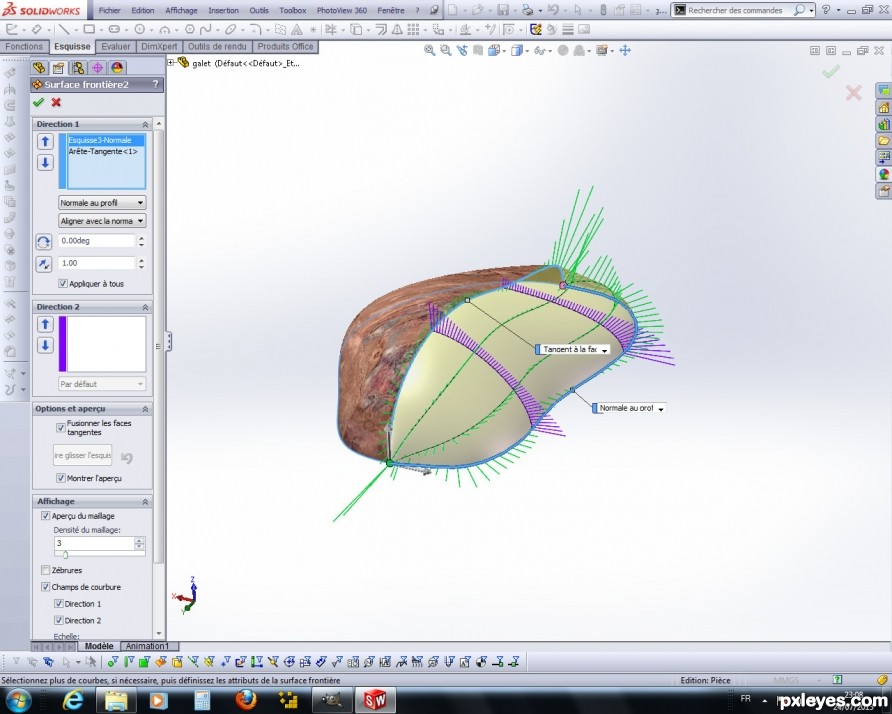
Task: Toggle curvature combs Direction 2 checkbox
Action: (58, 620)
